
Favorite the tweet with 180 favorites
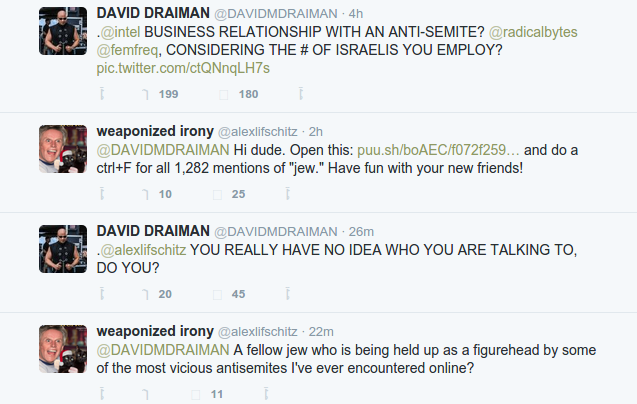coord(223,94)
